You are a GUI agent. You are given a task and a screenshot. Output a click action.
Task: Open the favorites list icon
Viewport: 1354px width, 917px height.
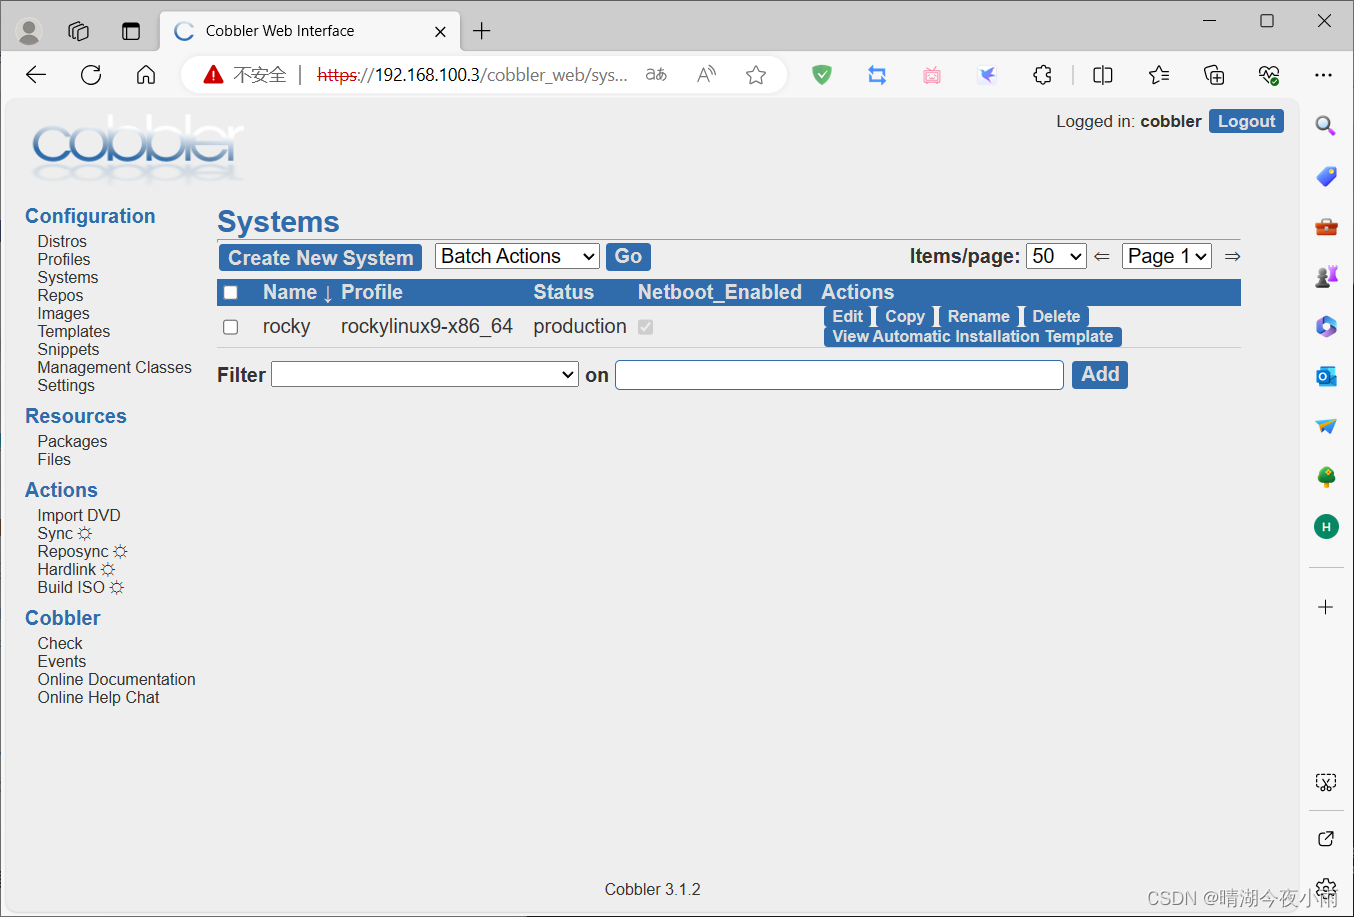[x=1159, y=75]
